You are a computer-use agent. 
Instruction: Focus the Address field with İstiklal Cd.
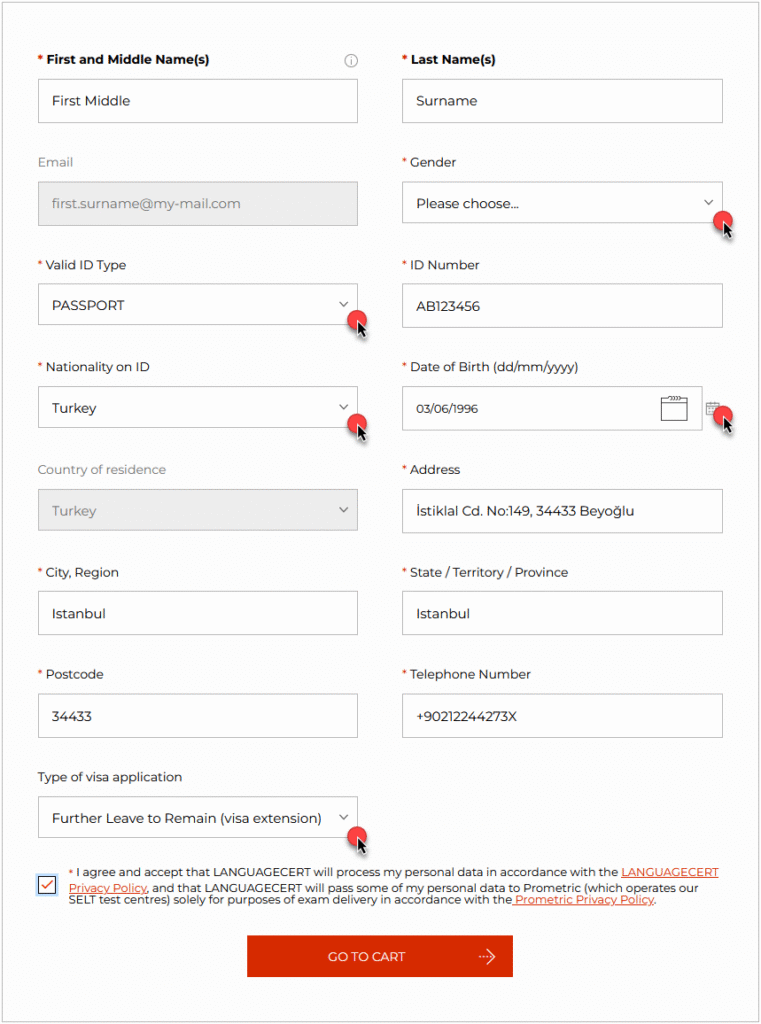[x=562, y=511]
